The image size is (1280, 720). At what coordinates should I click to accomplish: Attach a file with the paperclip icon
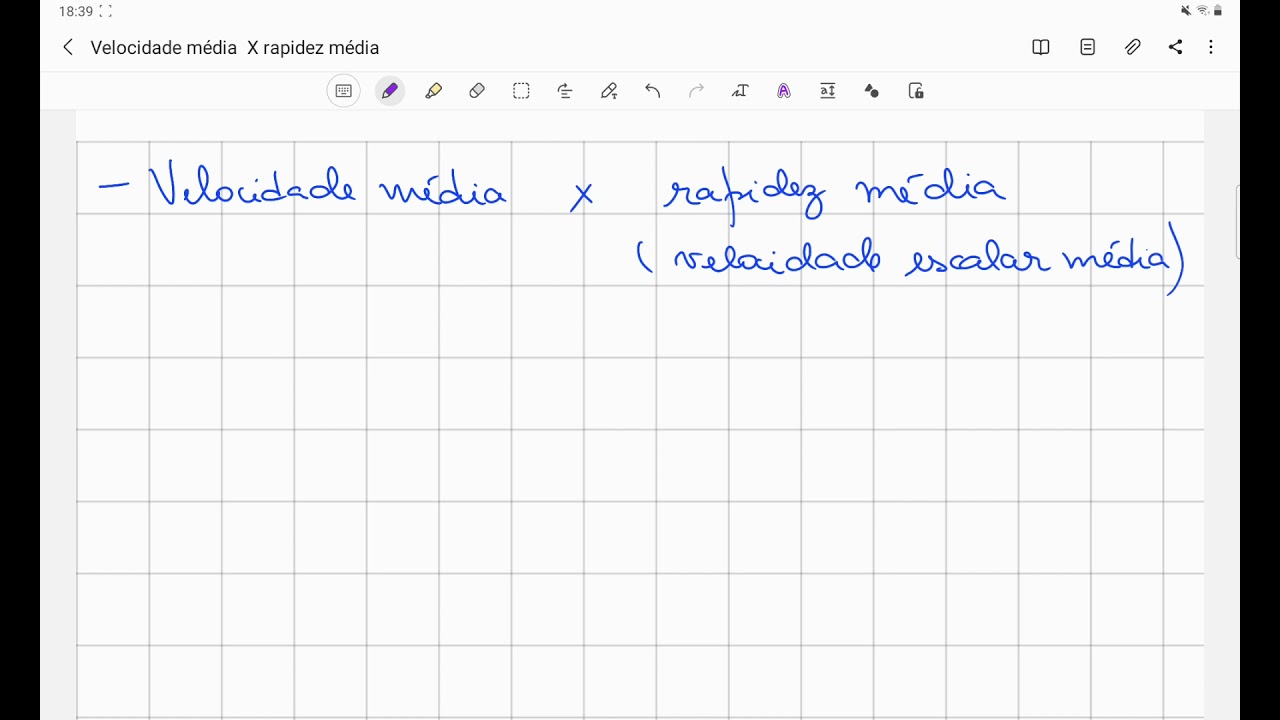[1132, 47]
